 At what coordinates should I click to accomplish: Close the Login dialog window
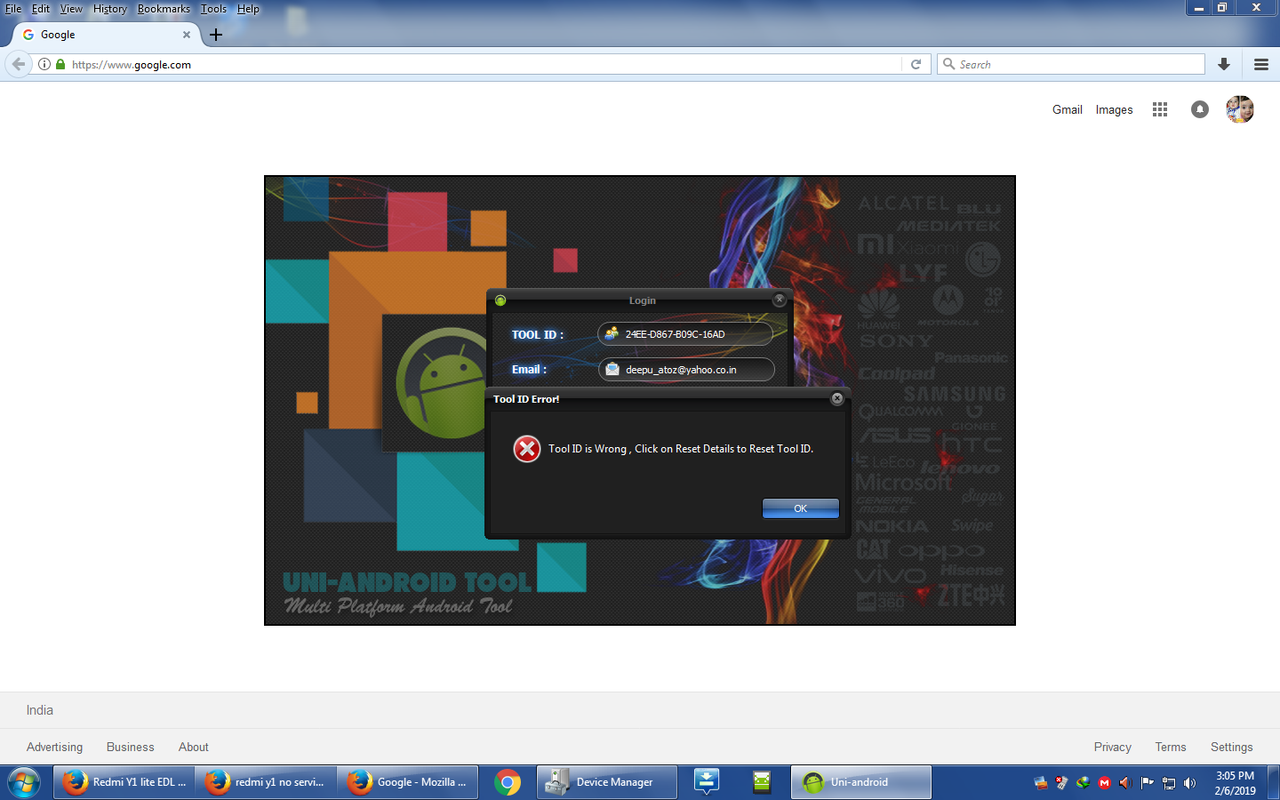click(x=779, y=299)
